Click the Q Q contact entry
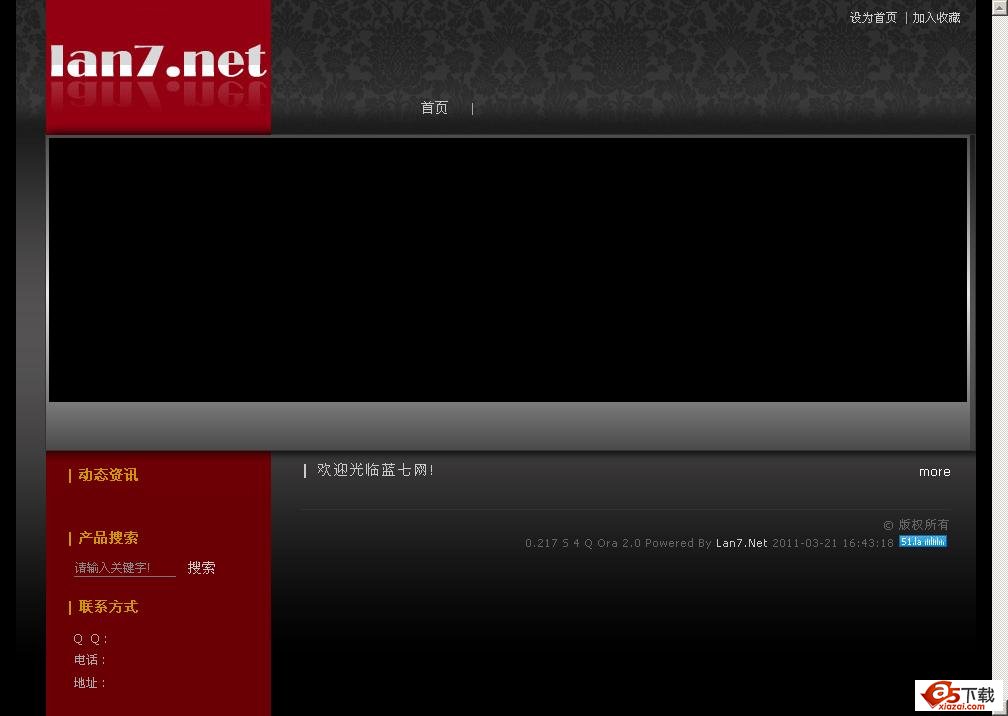 point(90,638)
